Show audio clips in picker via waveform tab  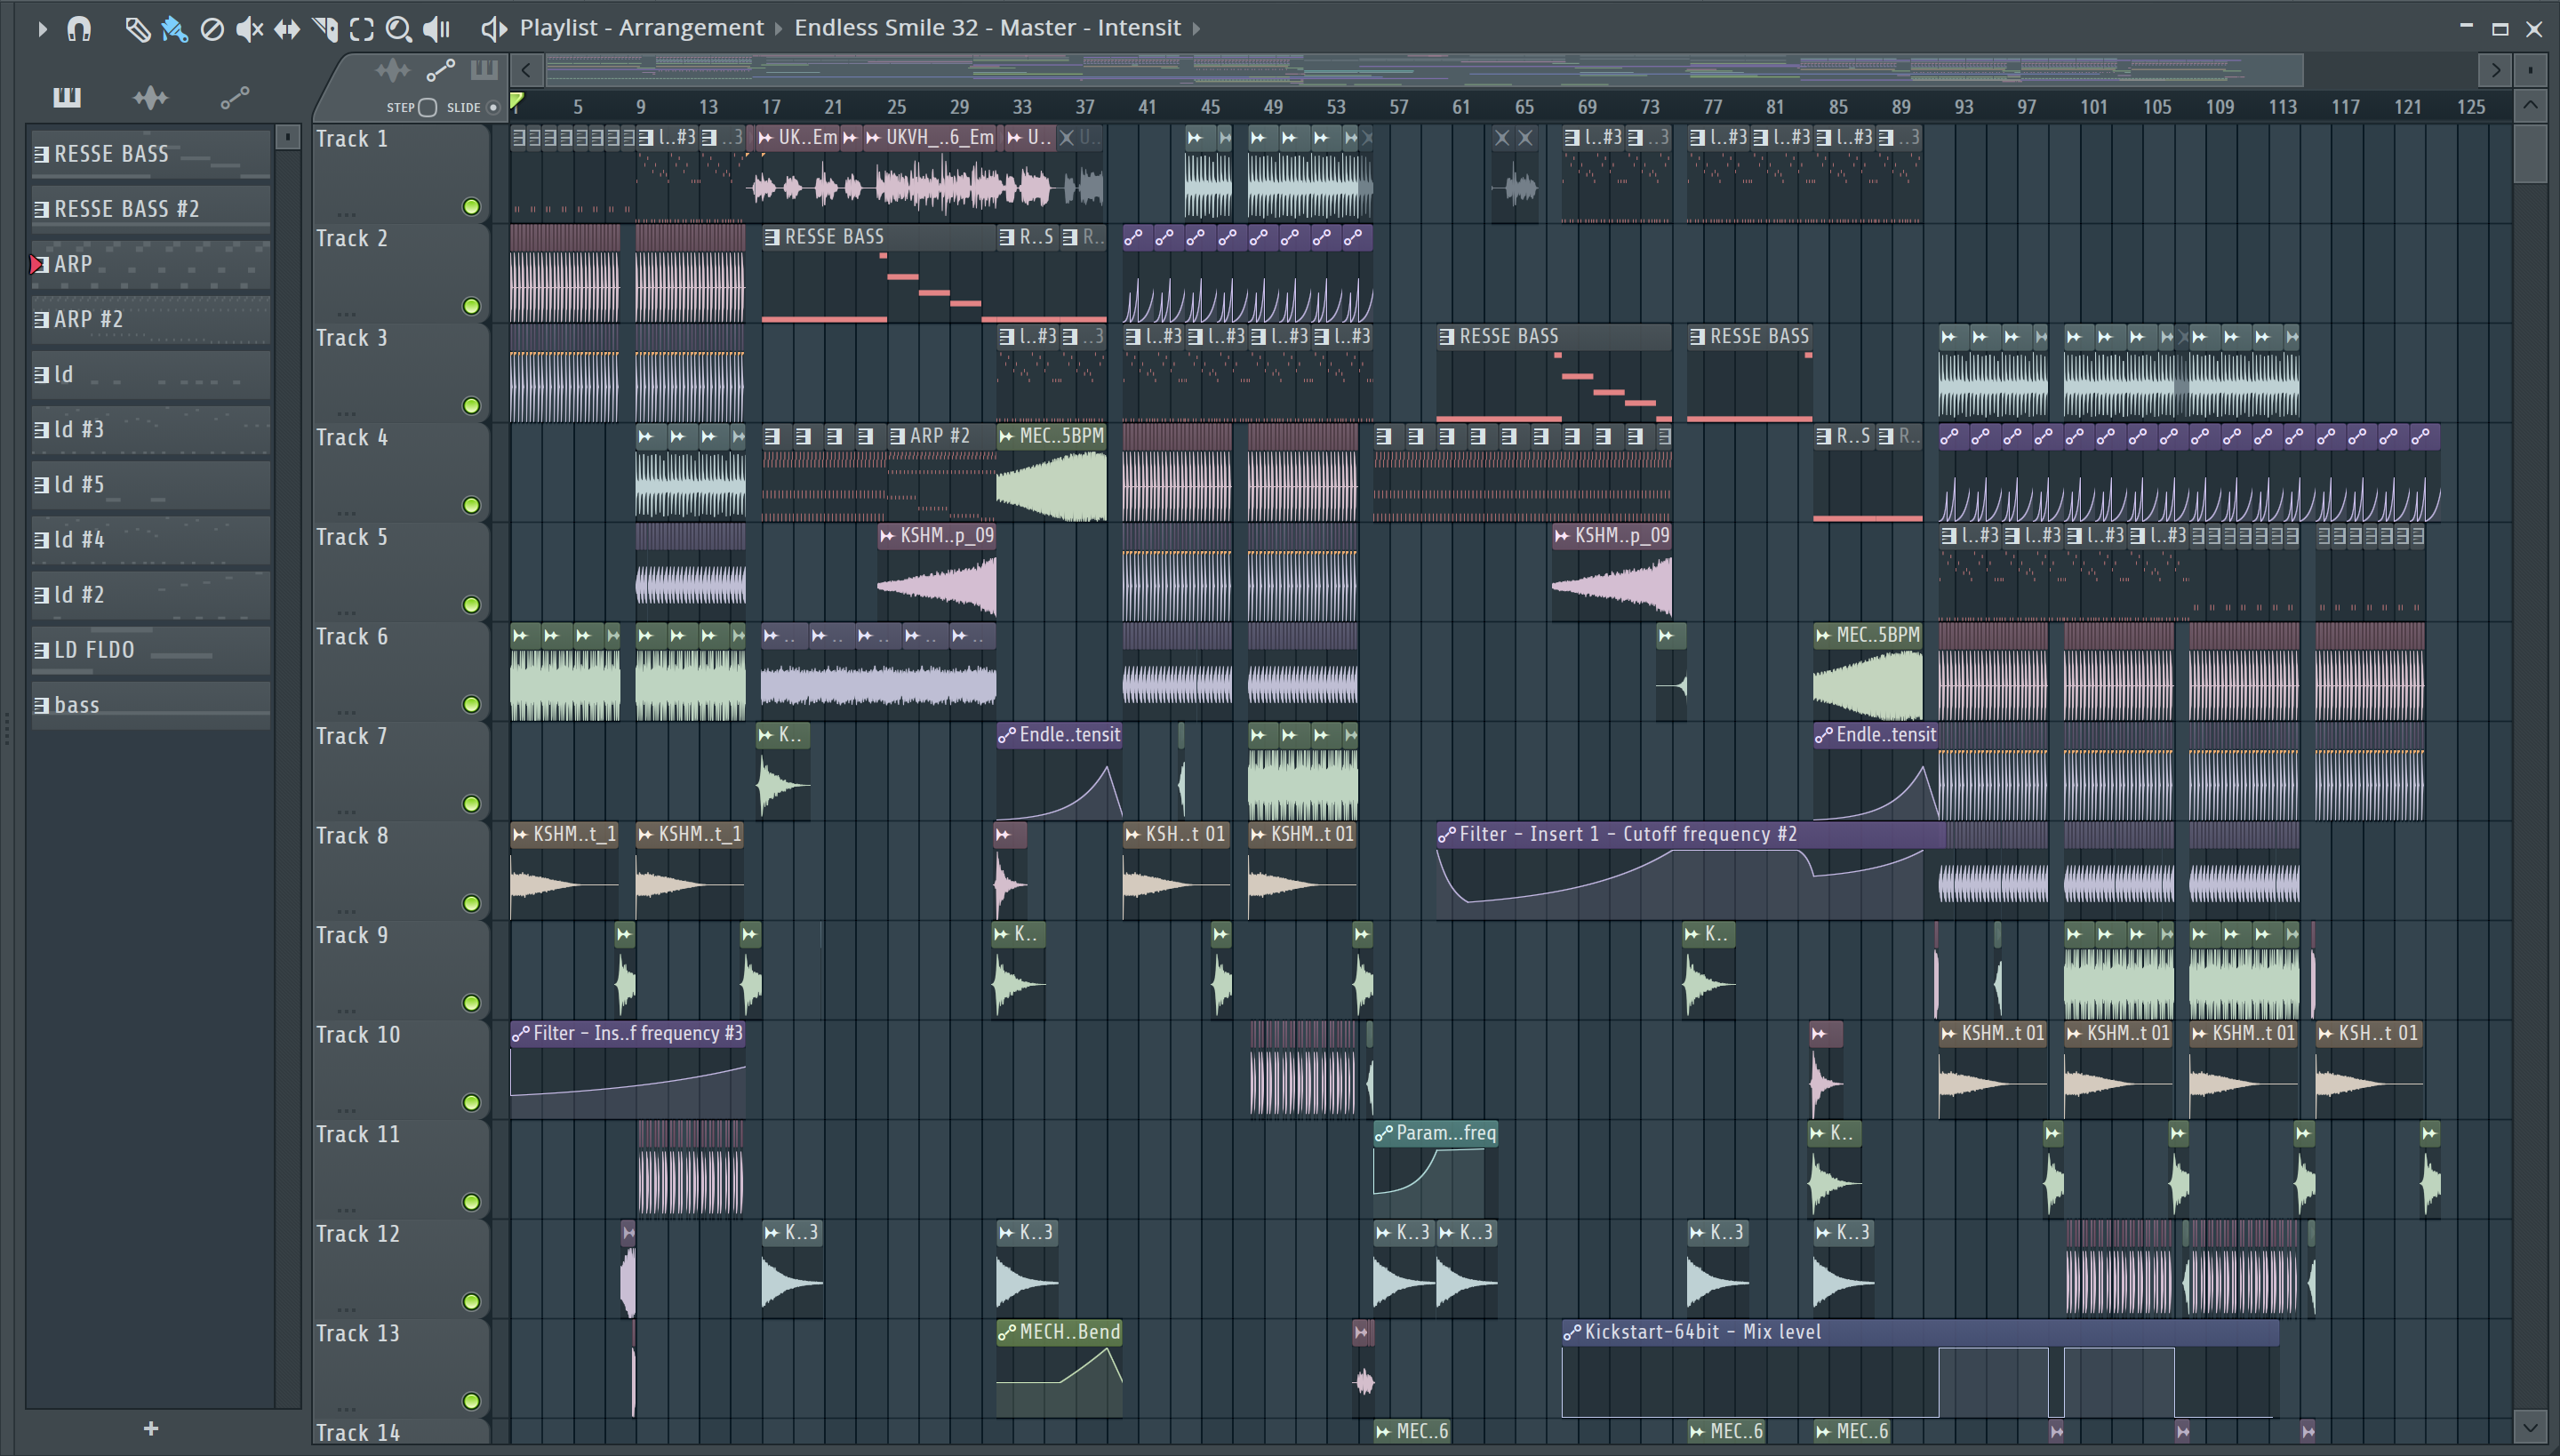150,97
